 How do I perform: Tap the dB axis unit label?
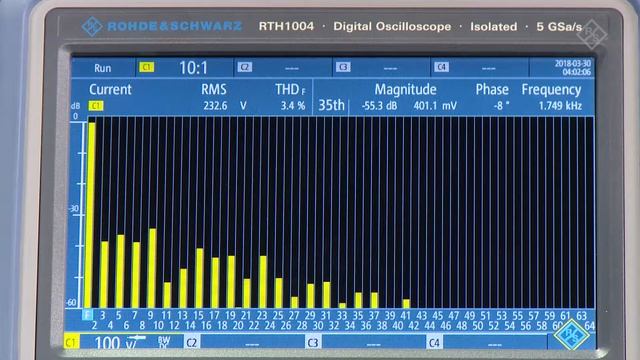[76, 106]
